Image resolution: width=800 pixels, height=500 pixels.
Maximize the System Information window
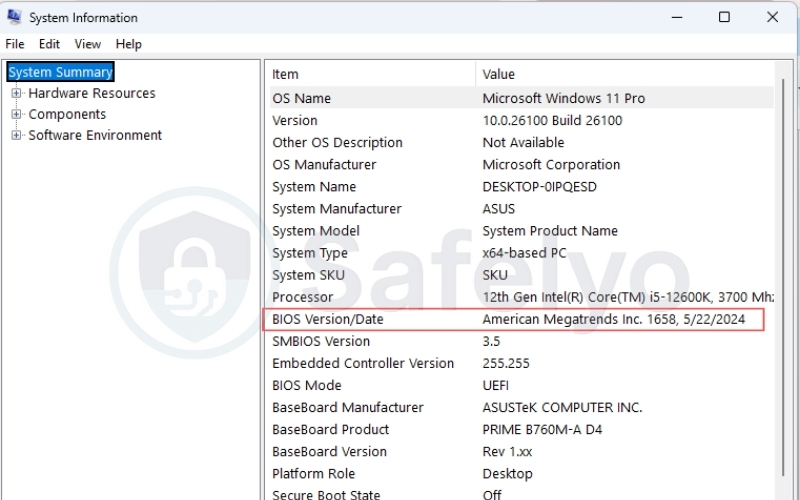(x=724, y=17)
